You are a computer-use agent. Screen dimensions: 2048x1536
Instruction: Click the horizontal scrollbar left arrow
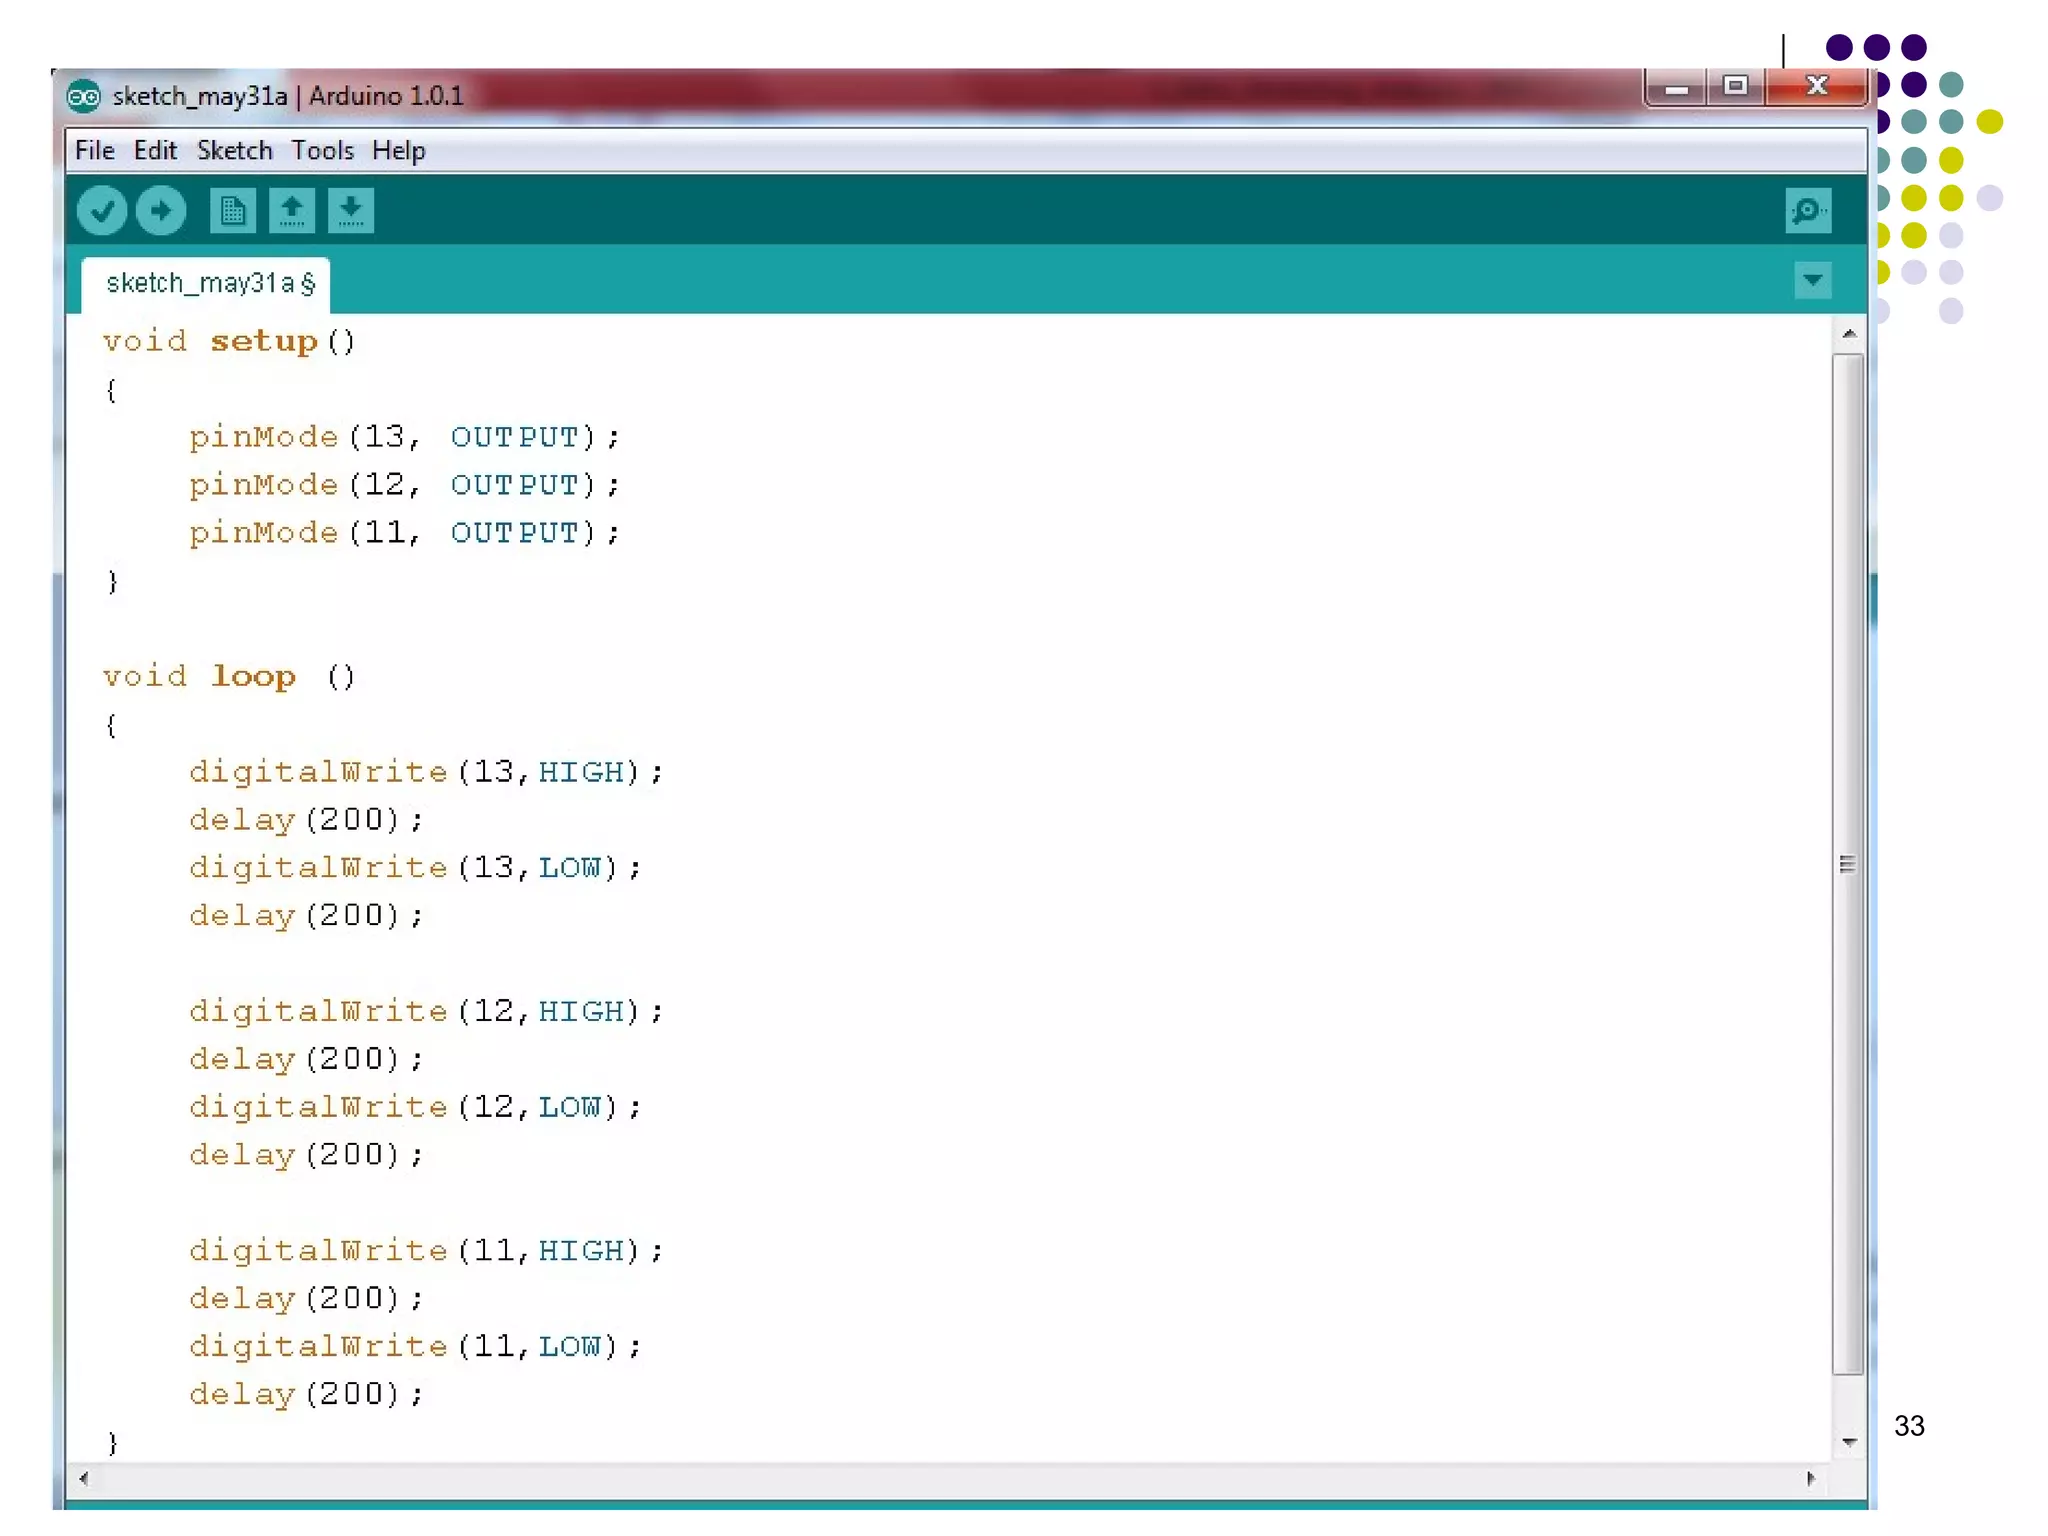coord(84,1479)
